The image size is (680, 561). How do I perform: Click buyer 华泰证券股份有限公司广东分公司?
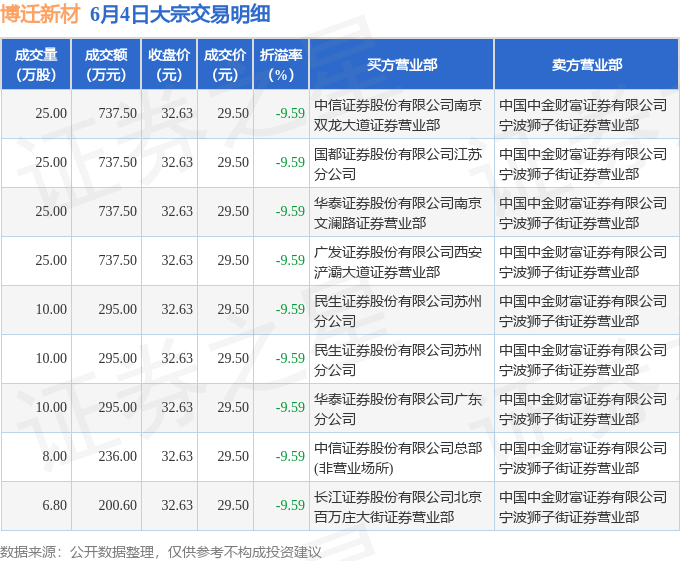click(x=398, y=409)
